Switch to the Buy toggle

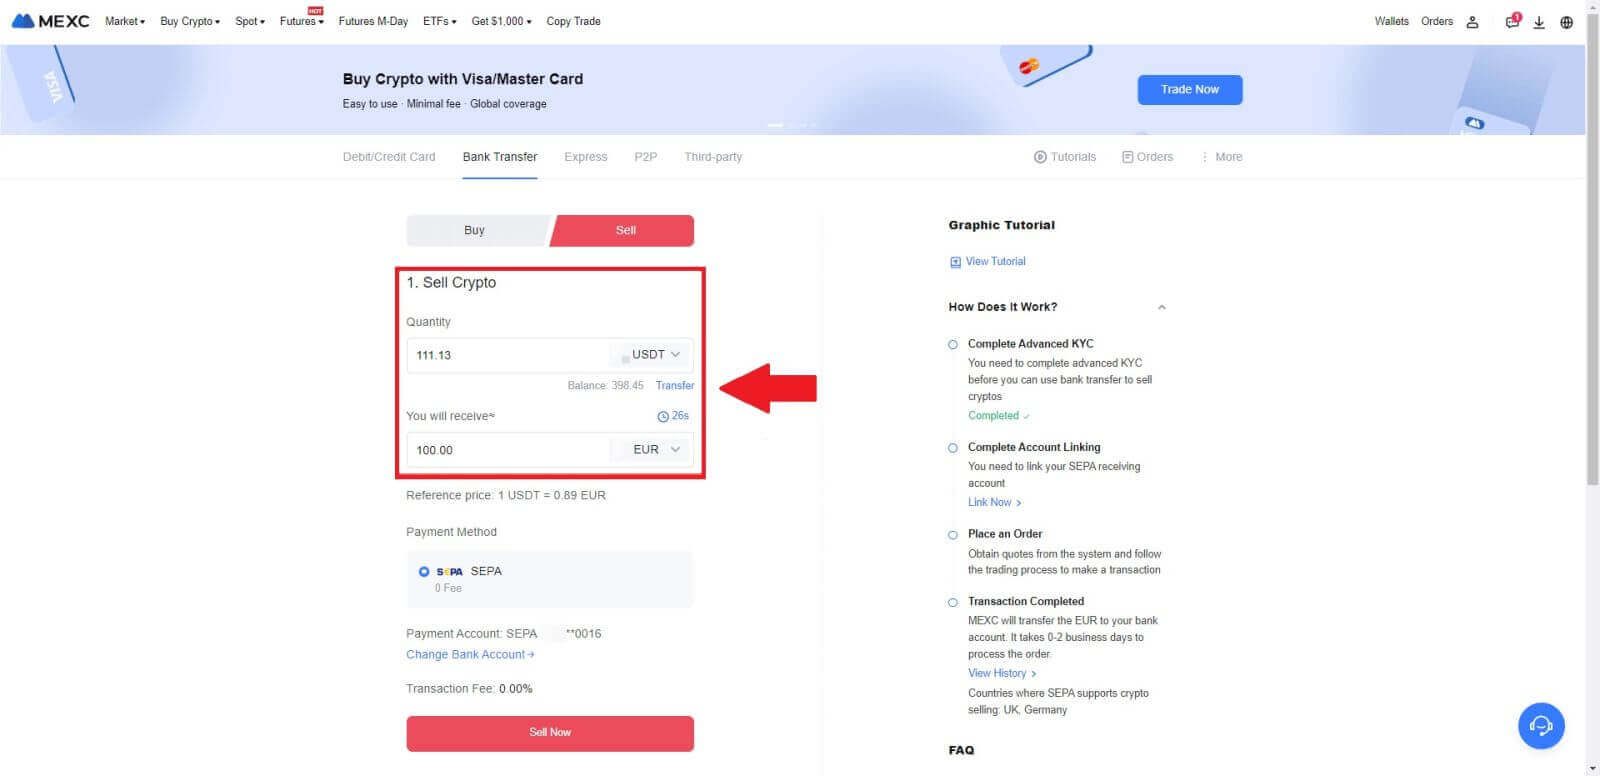click(474, 230)
